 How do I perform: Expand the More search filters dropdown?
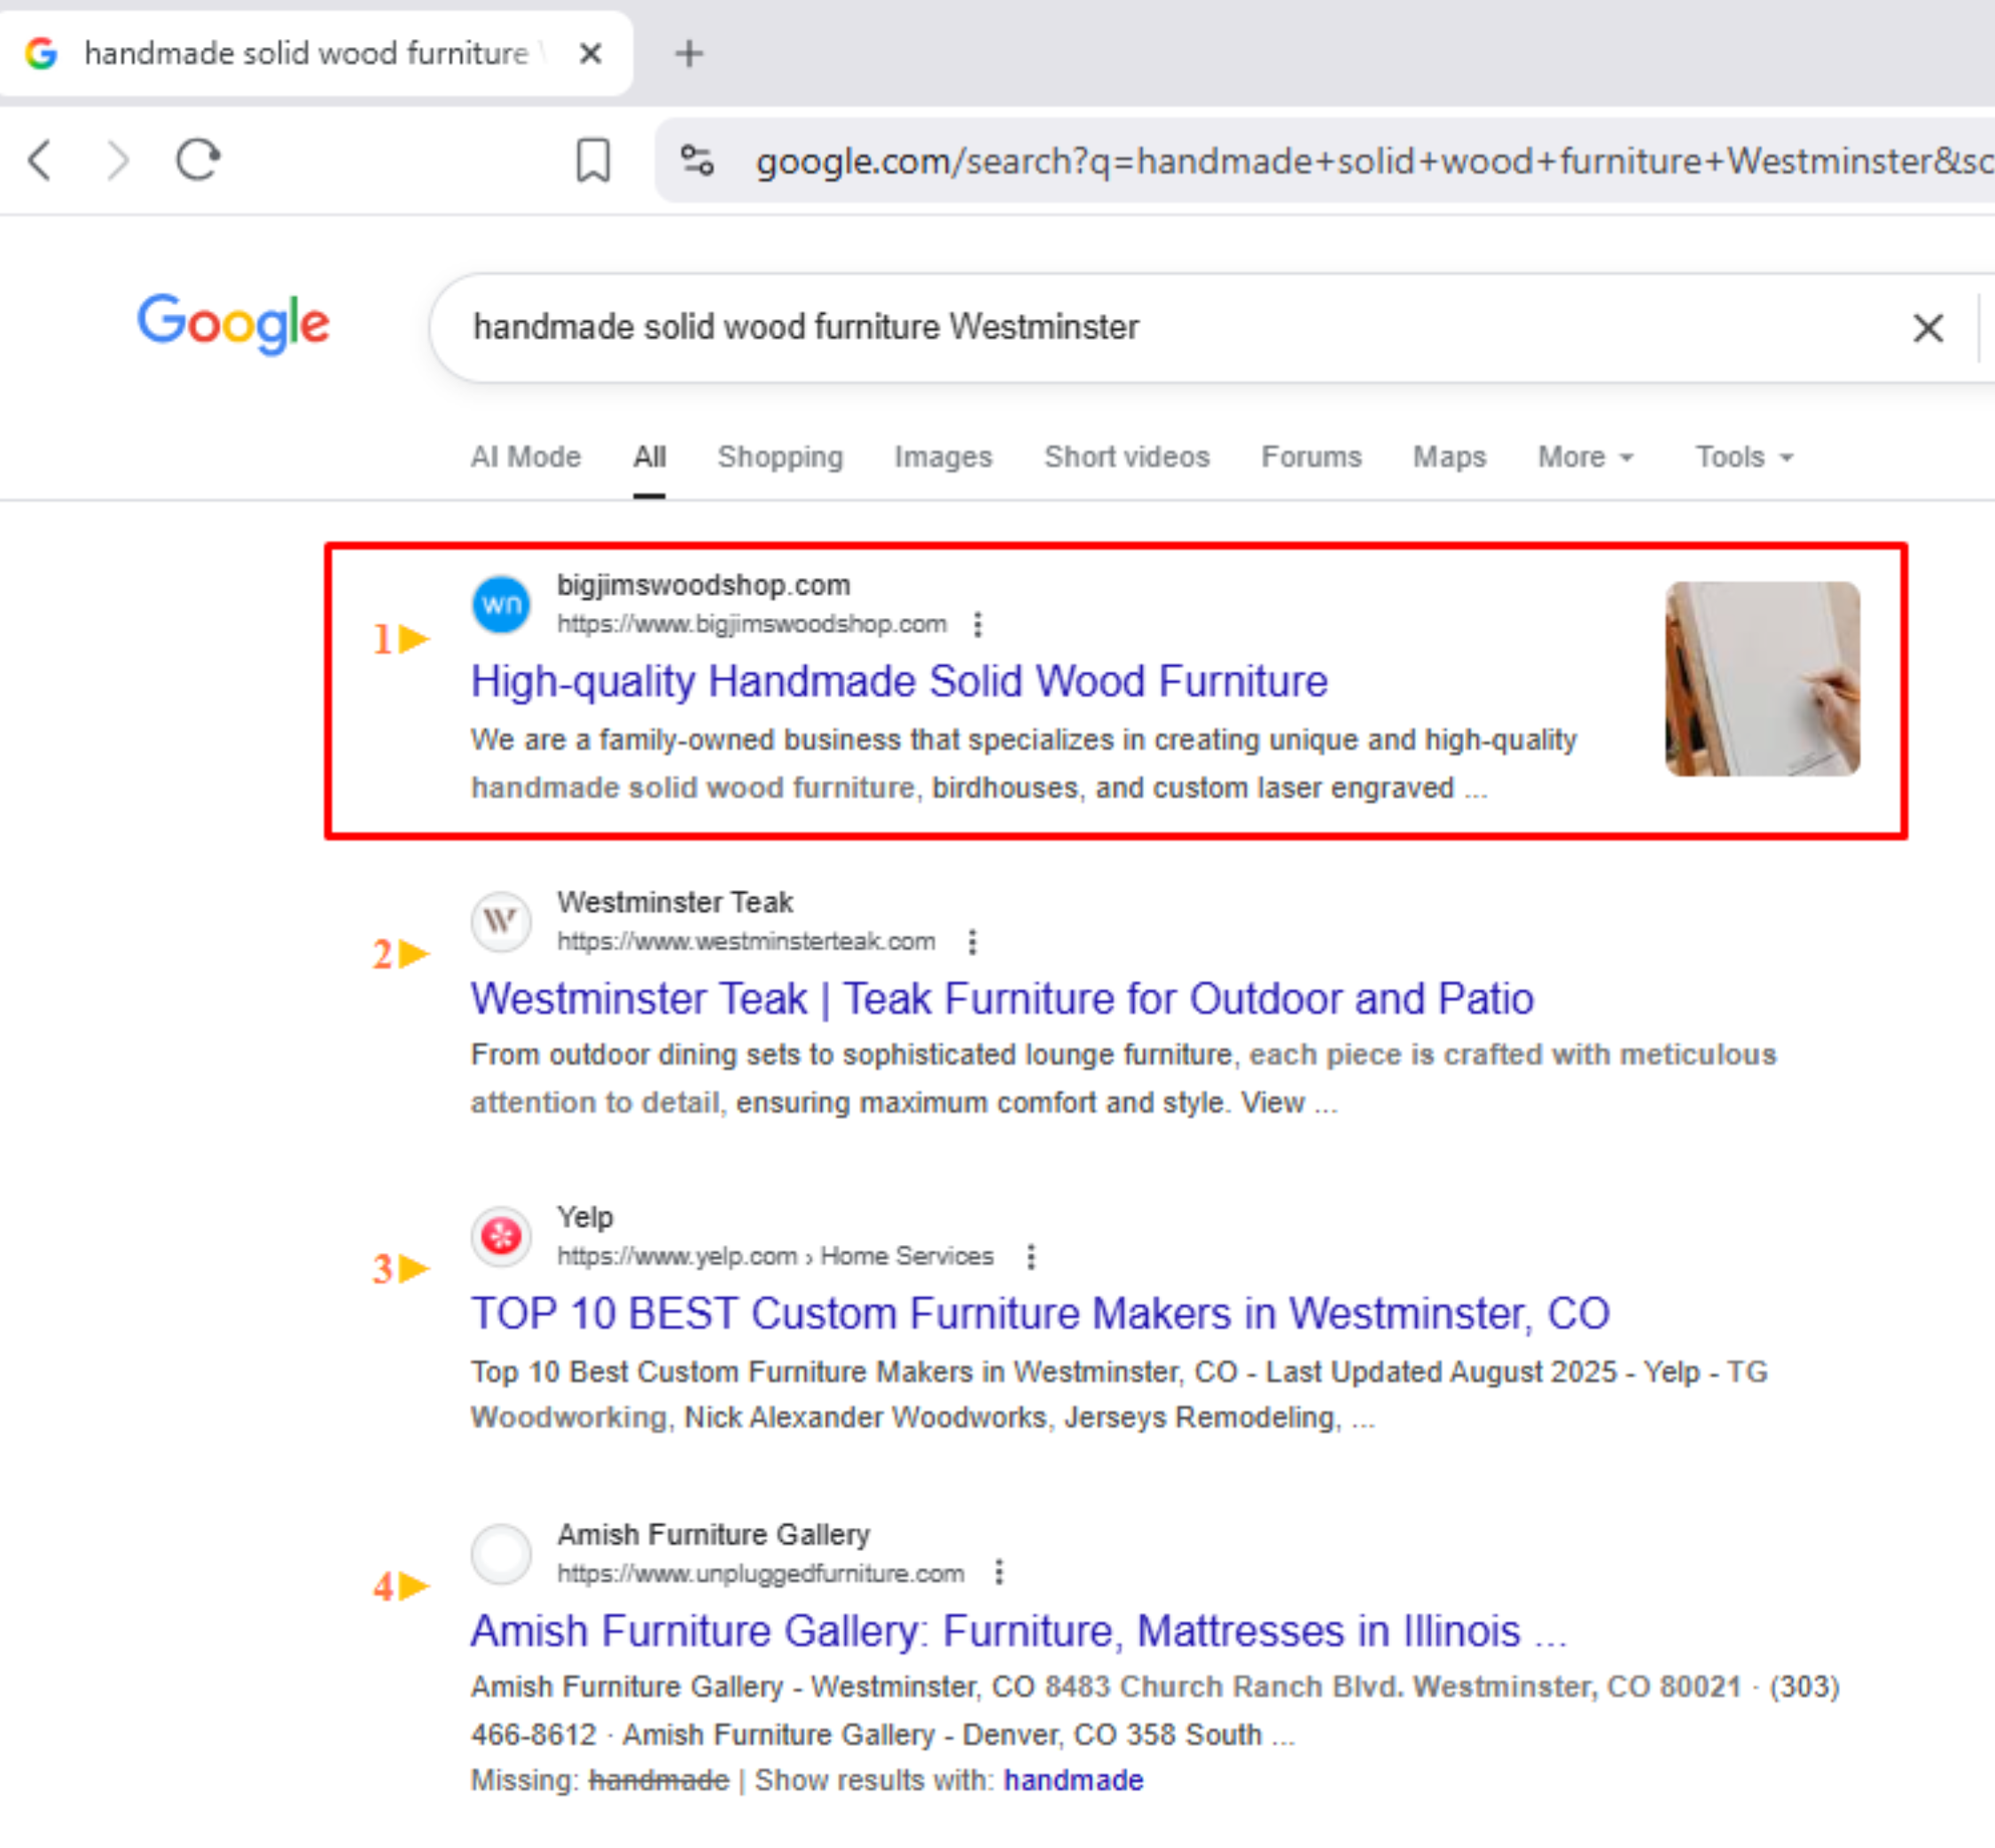pos(1585,457)
